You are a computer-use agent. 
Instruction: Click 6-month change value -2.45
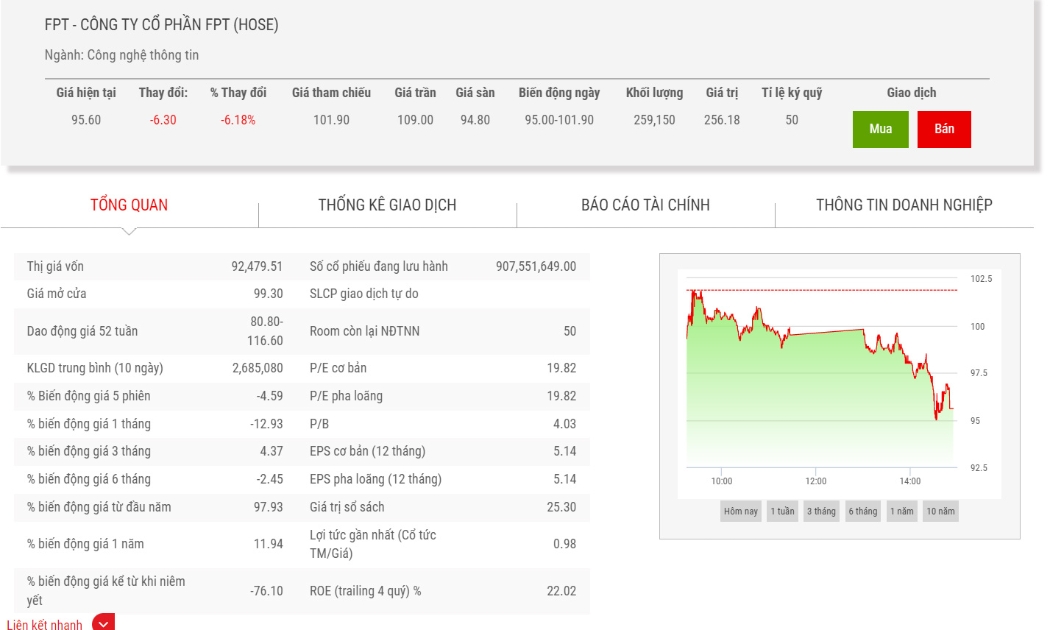tap(269, 479)
